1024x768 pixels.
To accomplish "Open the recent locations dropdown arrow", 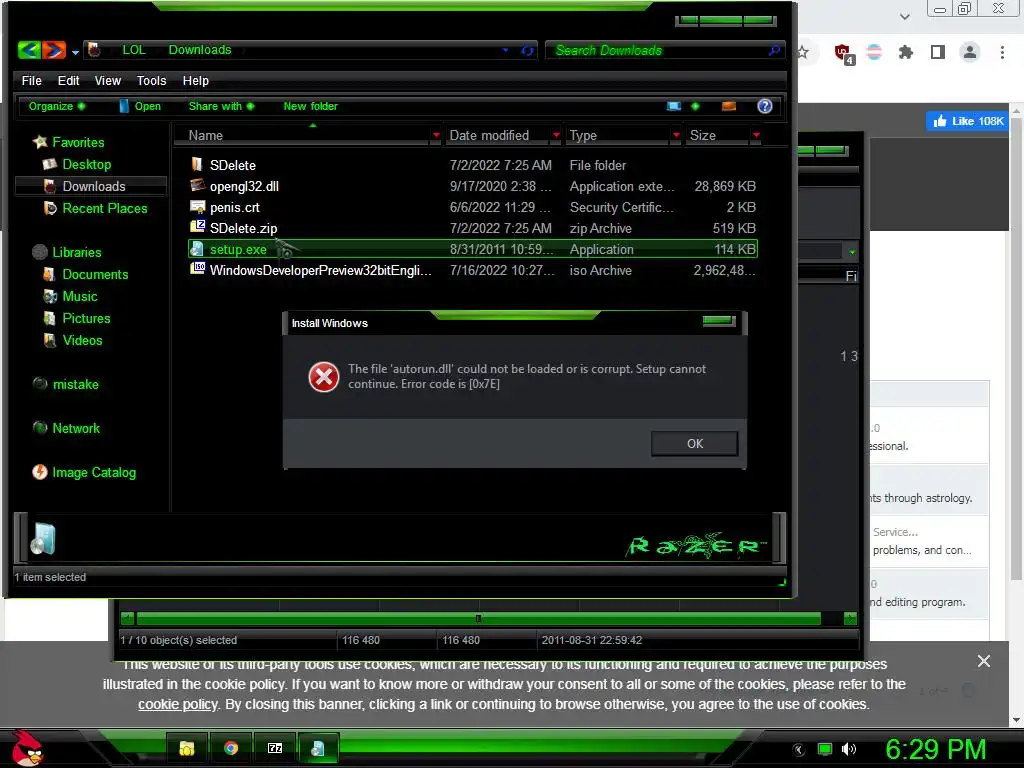I will click(75, 52).
